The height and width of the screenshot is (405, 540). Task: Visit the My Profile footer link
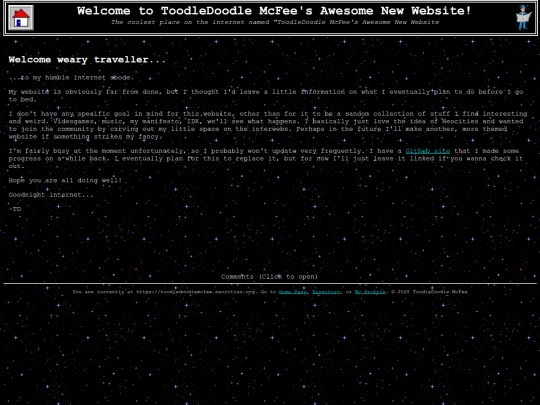click(370, 292)
